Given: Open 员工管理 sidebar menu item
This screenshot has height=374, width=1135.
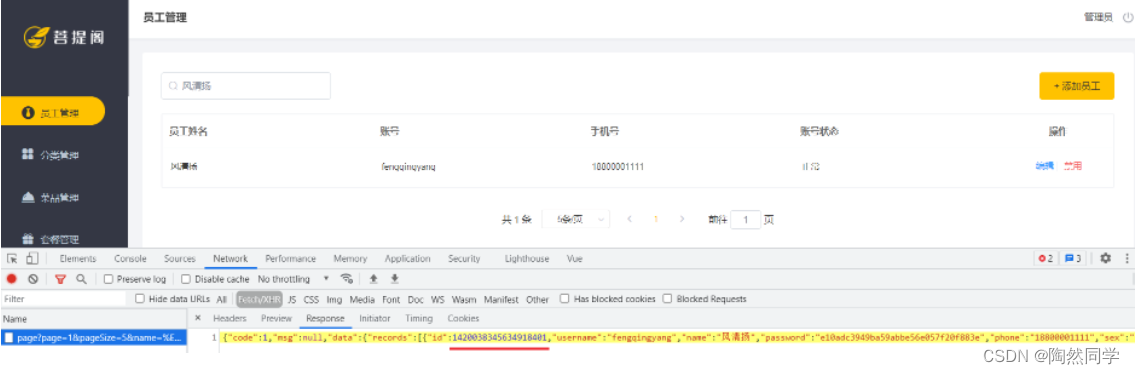Looking at the screenshot, I should (53, 111).
